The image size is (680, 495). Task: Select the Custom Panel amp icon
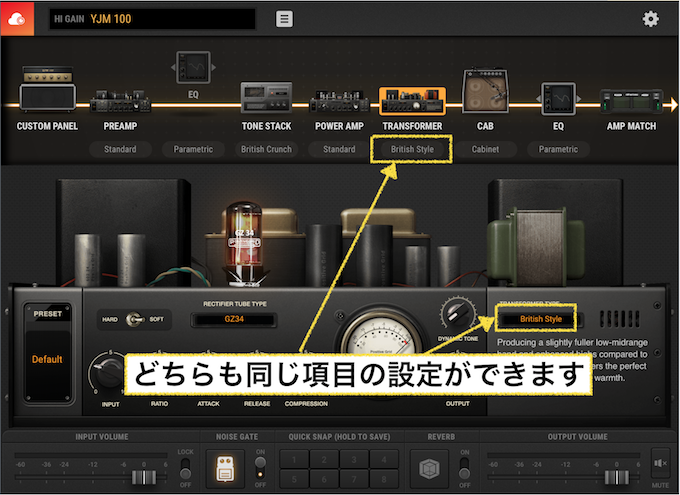[x=47, y=89]
